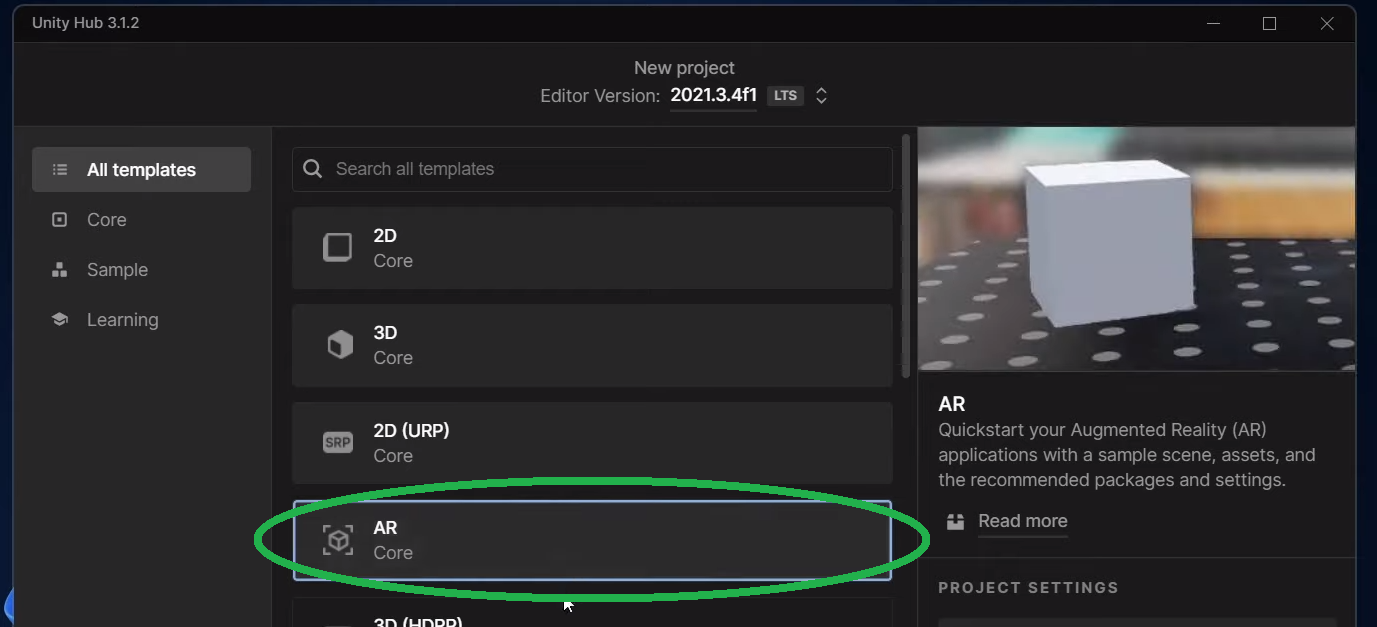
Task: Click the PROJECT SETTINGS heading
Action: (x=1028, y=588)
